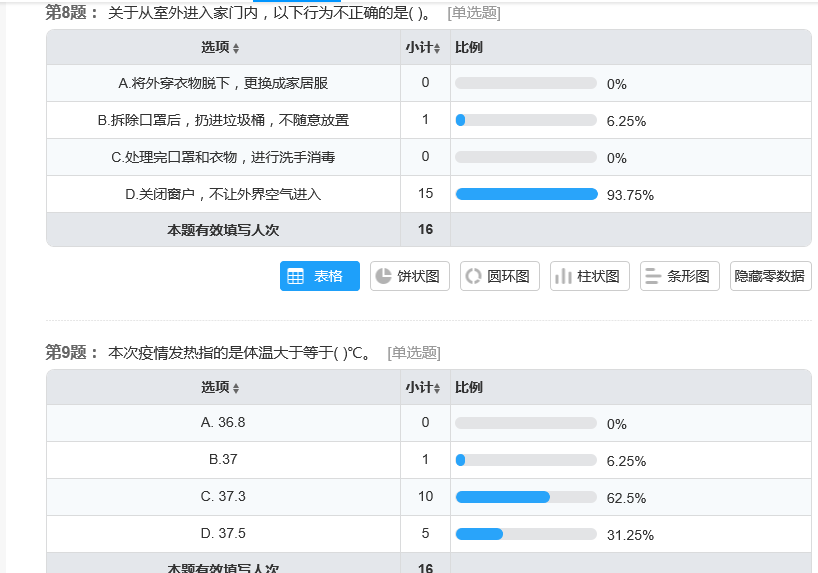
Task: Click the 62.5% bar for C. 37.3
Action: click(526, 497)
